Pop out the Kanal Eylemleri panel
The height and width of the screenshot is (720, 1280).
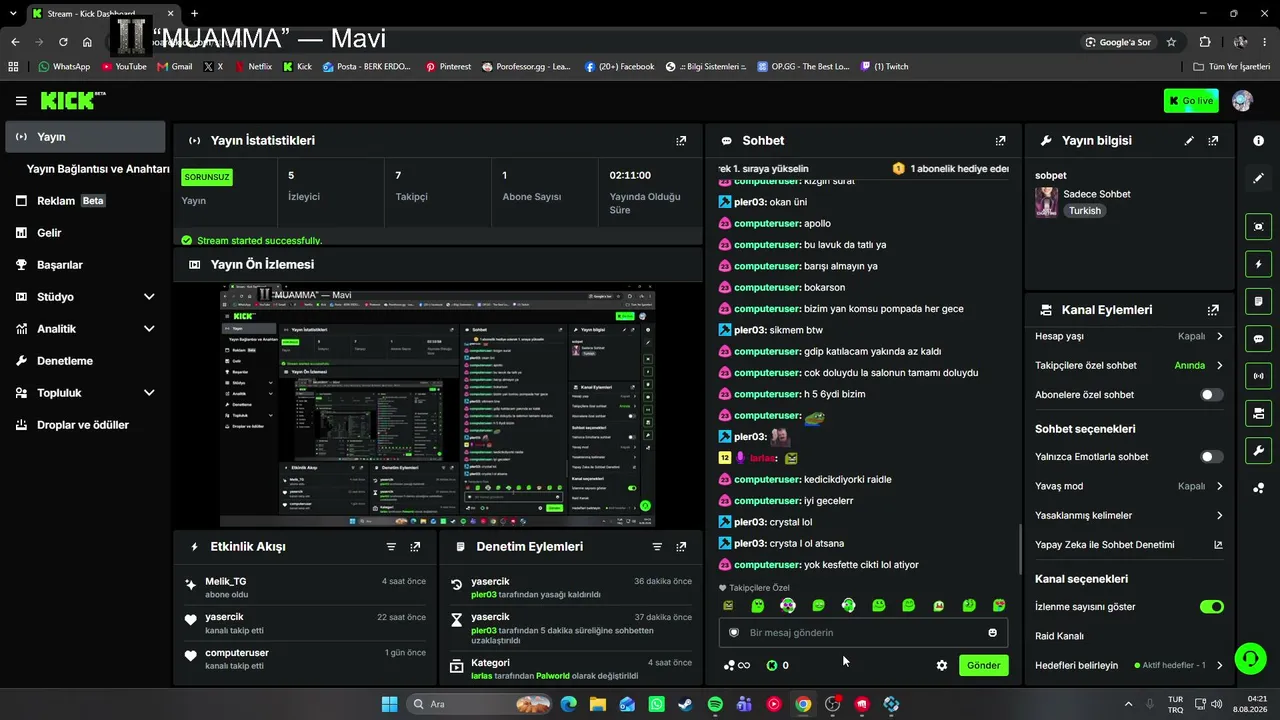(x=1213, y=310)
